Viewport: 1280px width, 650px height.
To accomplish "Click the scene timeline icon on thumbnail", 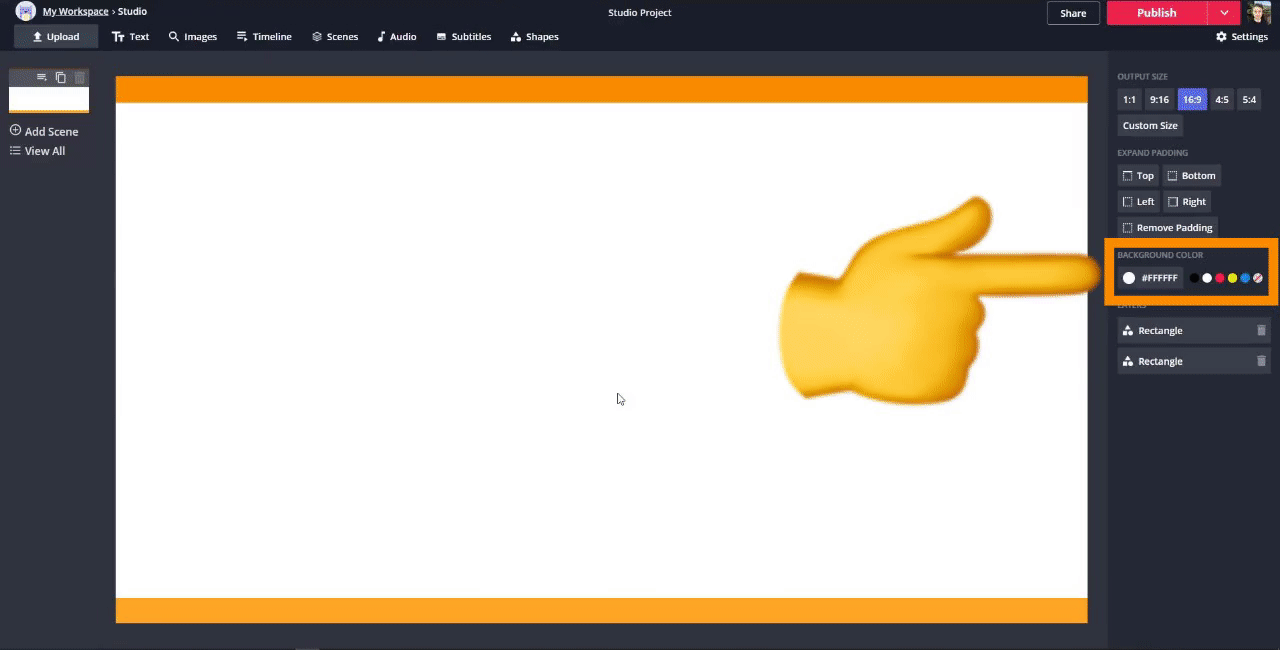I will click(42, 77).
